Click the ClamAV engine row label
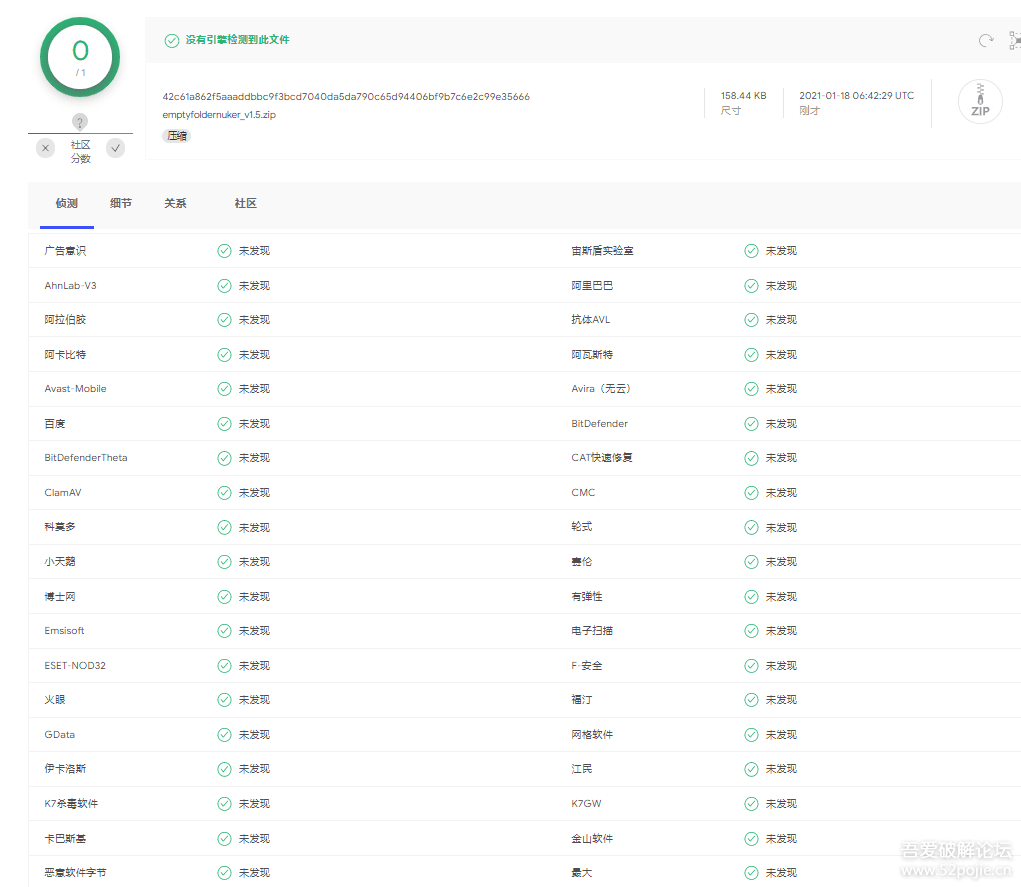The image size is (1021, 887). [62, 492]
